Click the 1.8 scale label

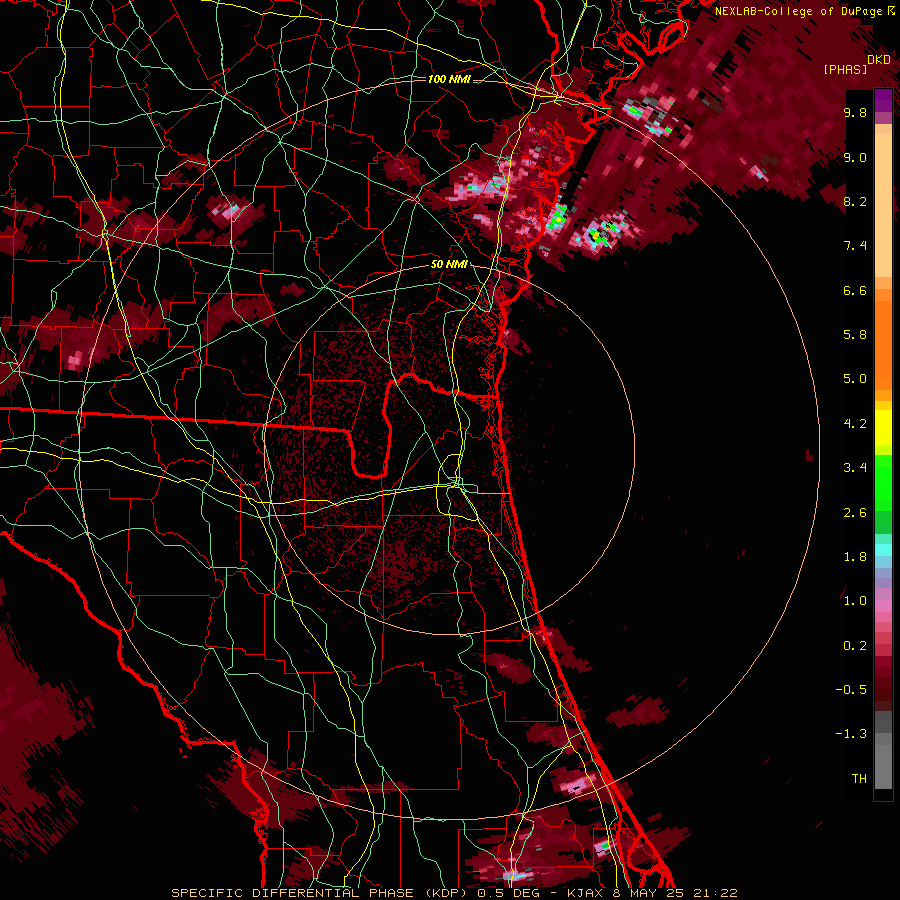click(x=855, y=556)
